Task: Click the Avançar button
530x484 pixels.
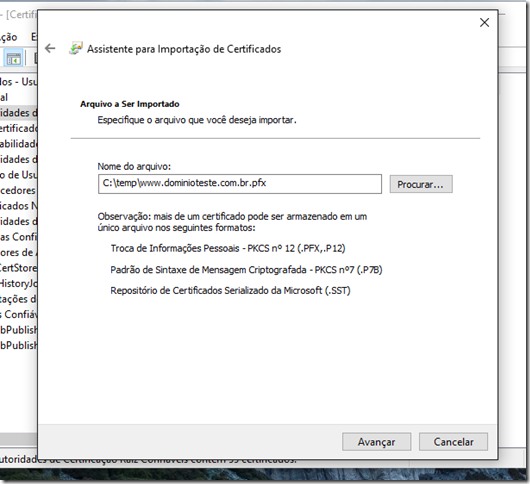Action: click(x=377, y=442)
